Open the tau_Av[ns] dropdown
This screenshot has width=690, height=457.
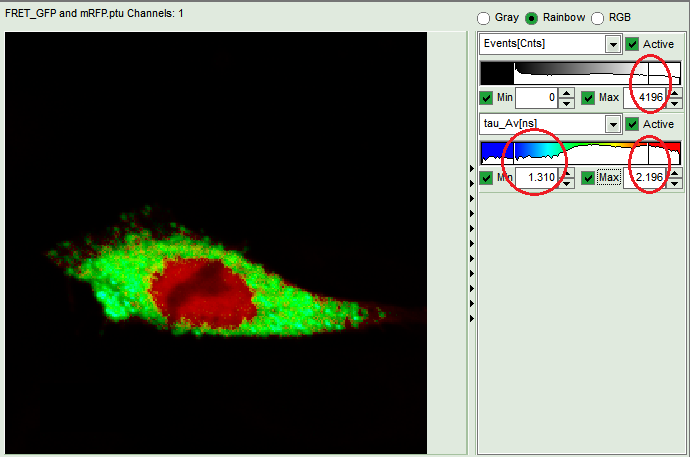point(612,124)
